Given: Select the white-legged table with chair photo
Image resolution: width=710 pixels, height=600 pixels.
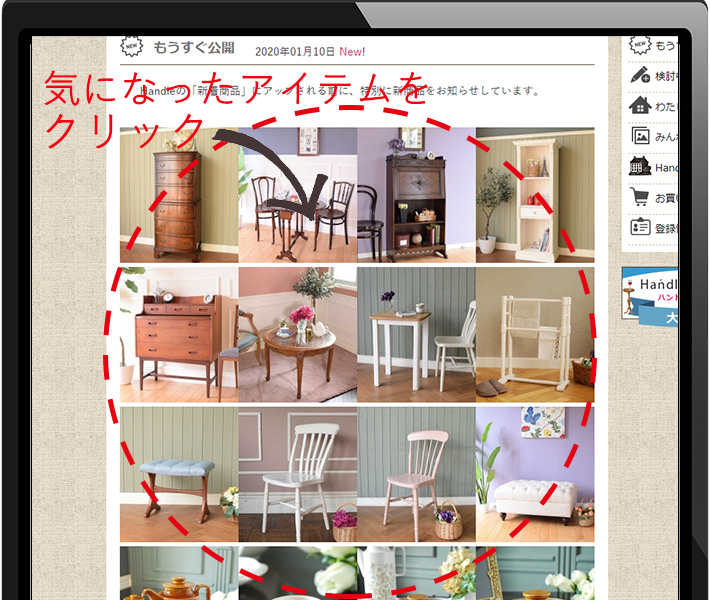Looking at the screenshot, I should point(416,335).
